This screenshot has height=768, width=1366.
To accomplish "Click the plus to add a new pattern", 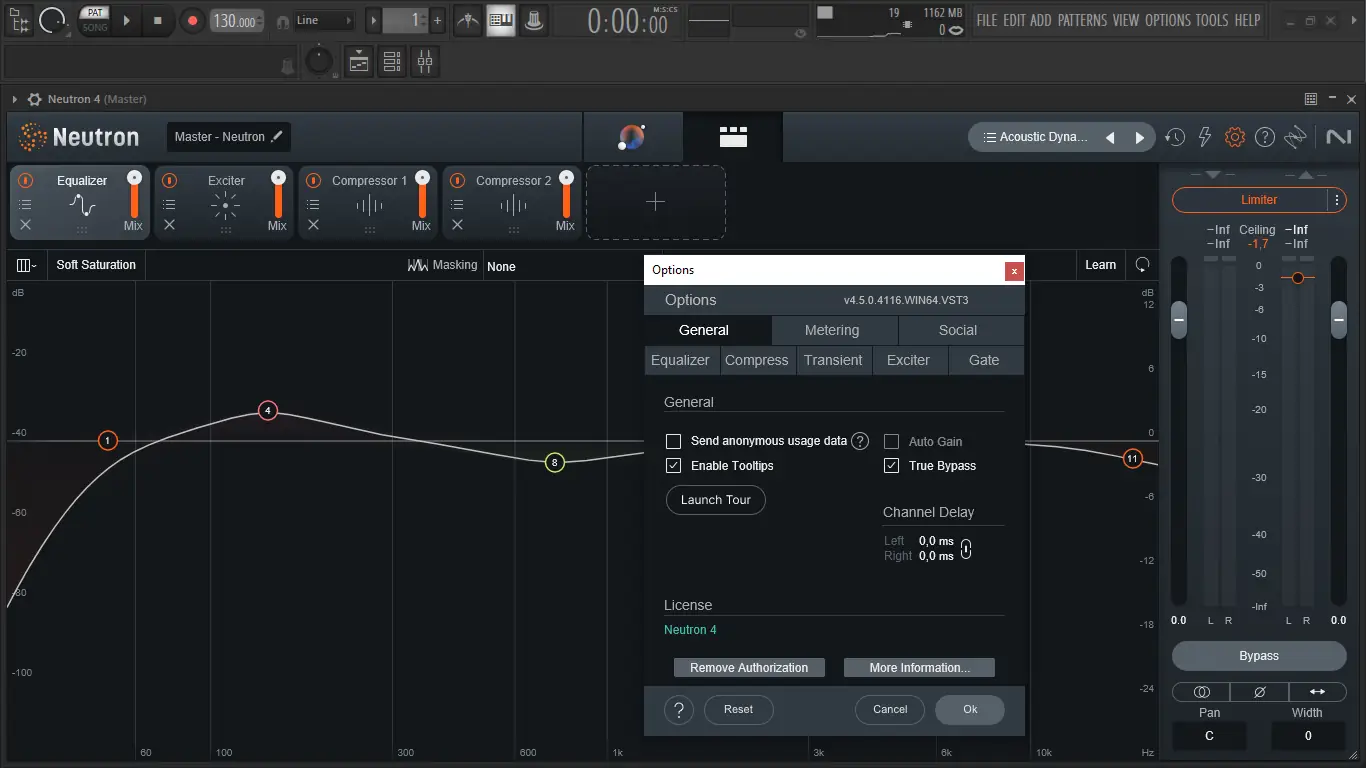I will pos(438,20).
